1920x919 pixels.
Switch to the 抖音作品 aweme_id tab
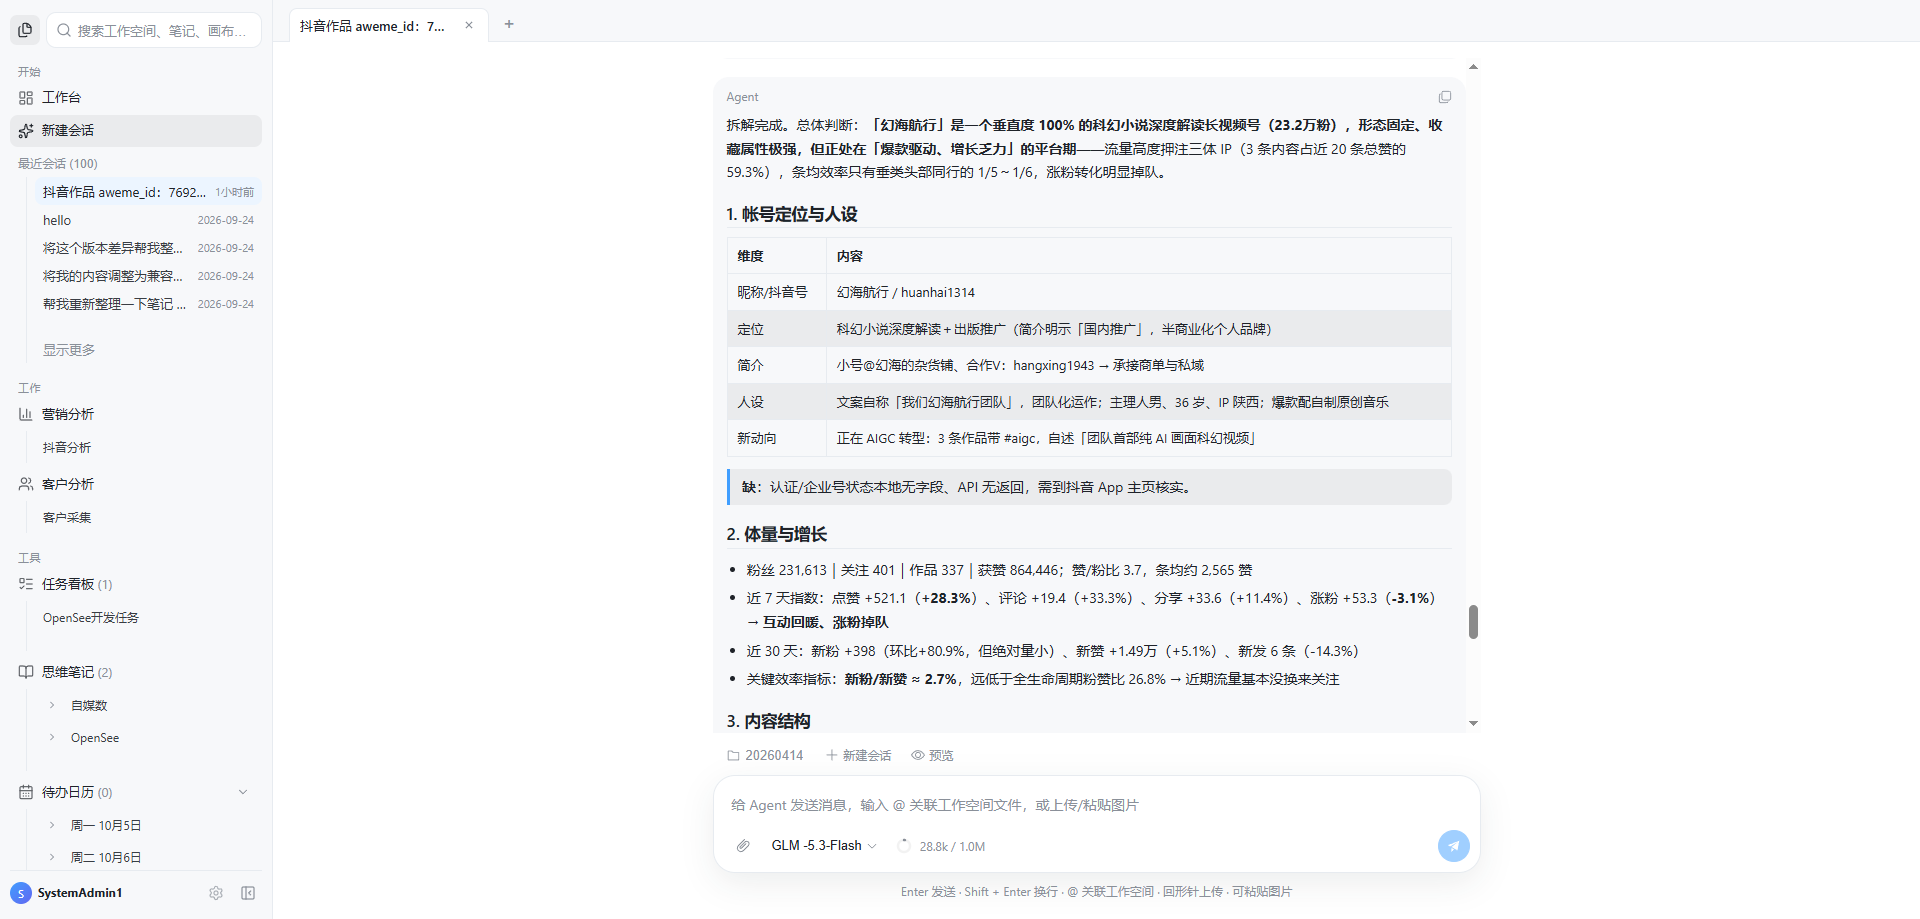coord(388,26)
